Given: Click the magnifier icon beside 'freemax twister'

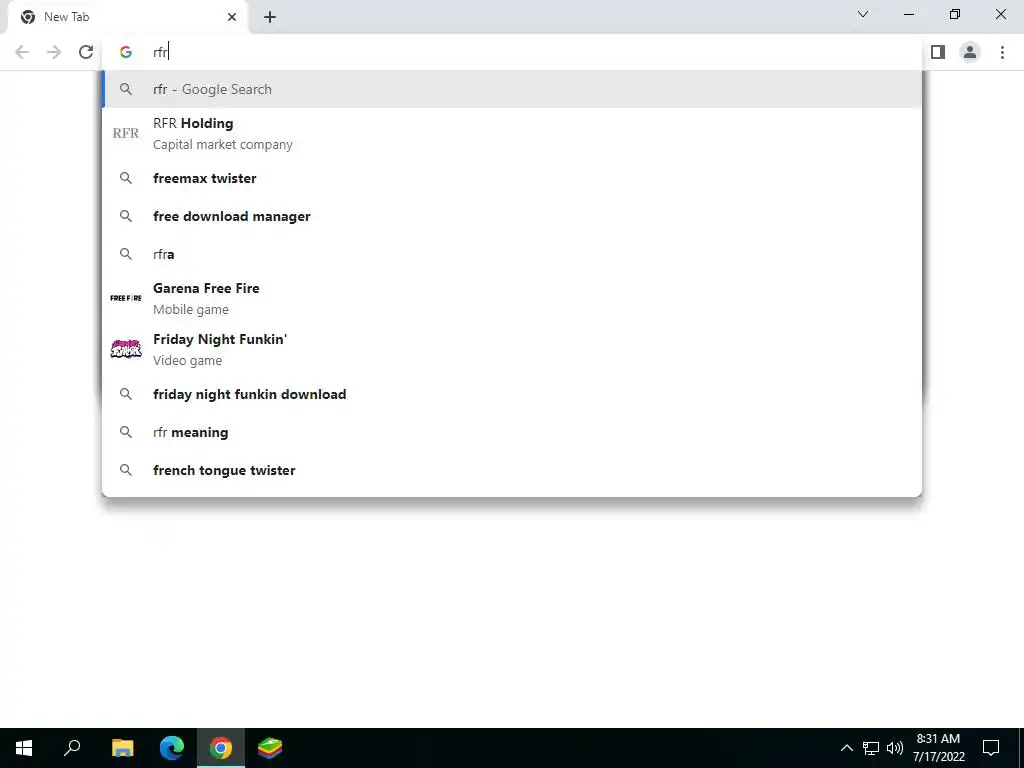Looking at the screenshot, I should pos(125,178).
